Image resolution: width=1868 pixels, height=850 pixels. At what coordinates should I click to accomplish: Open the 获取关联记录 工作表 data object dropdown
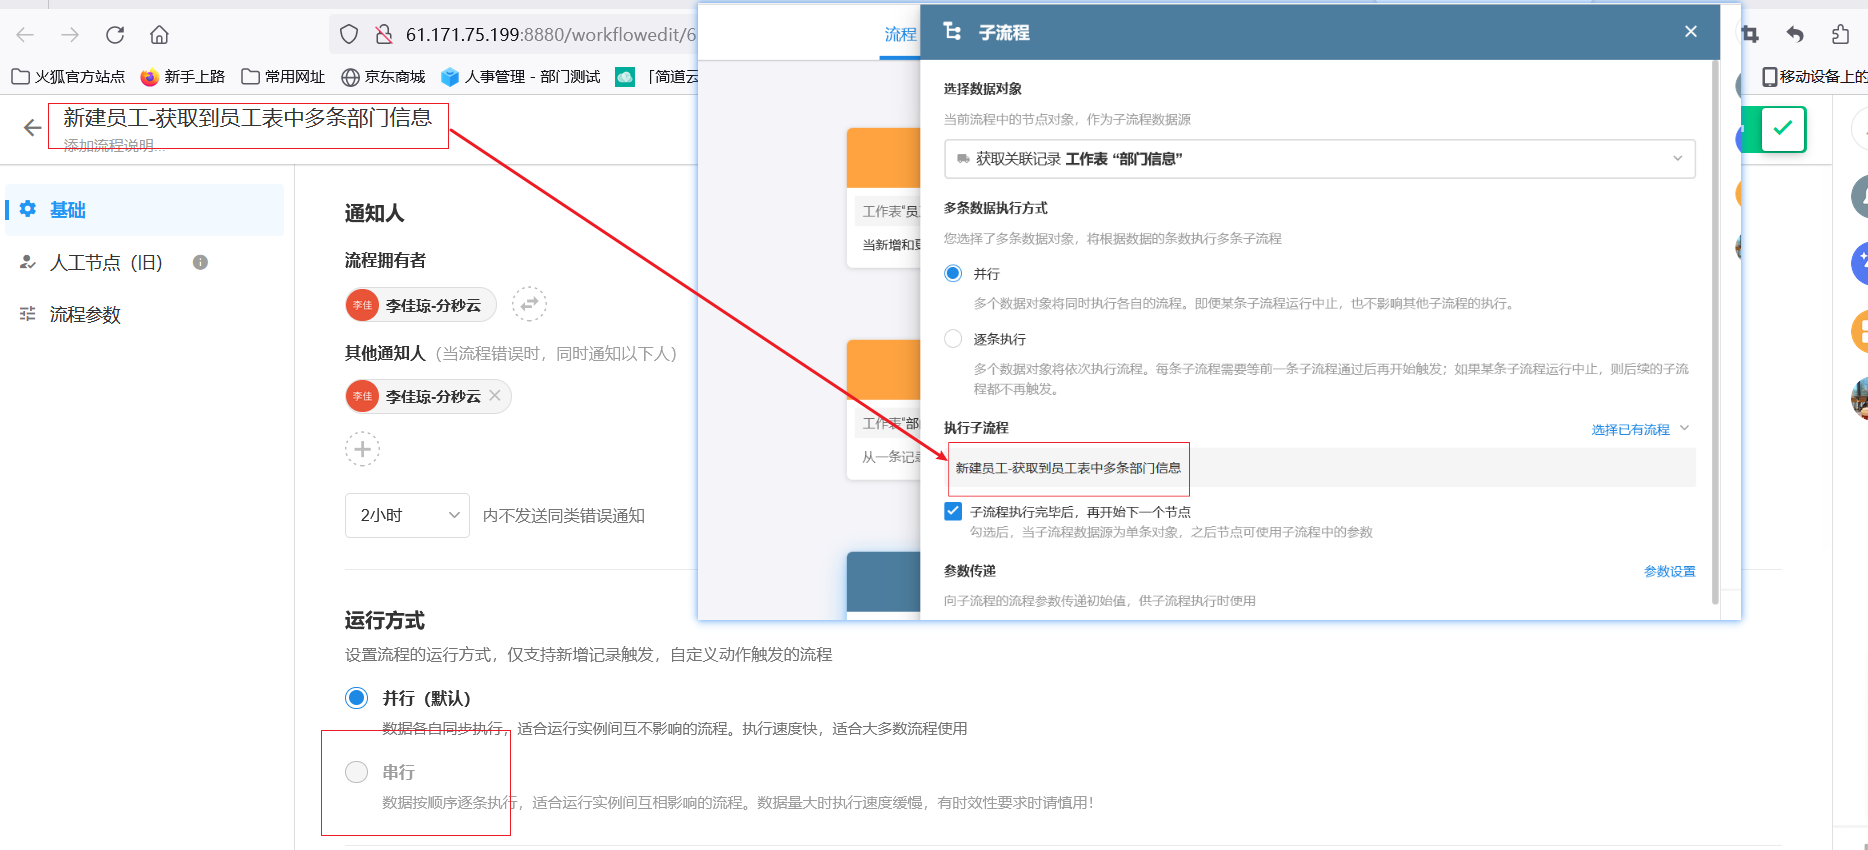click(x=1320, y=159)
